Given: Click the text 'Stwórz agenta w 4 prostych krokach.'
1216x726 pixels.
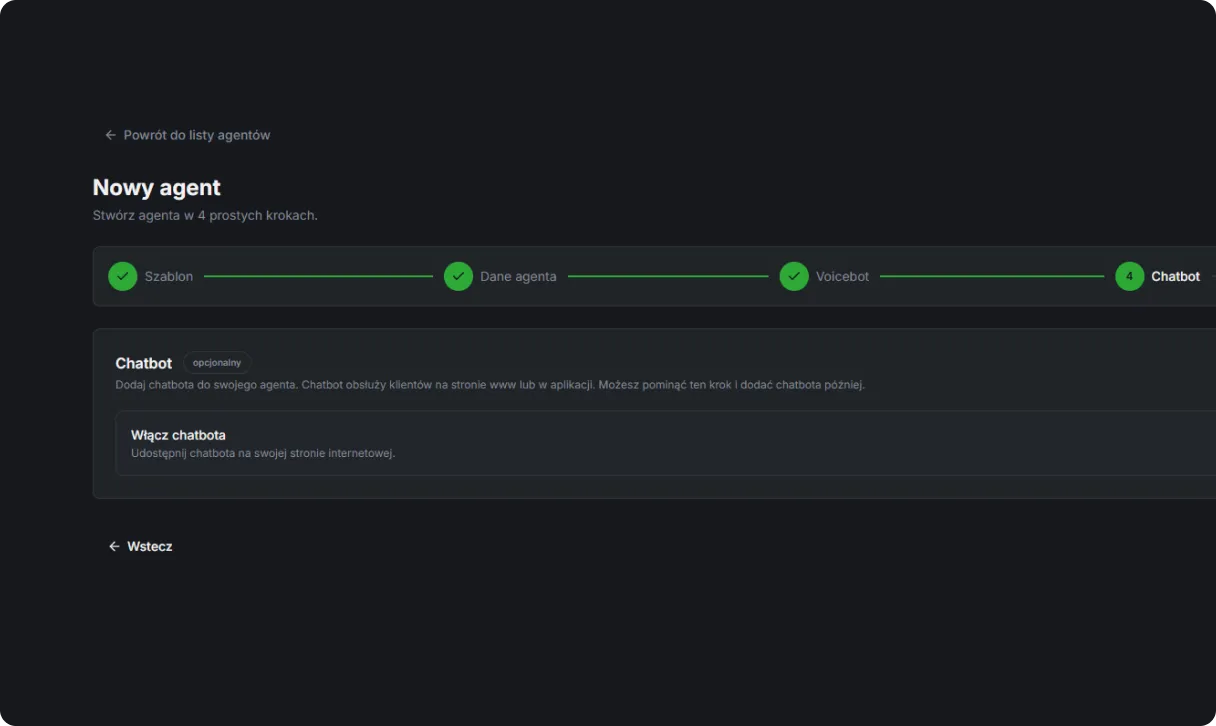Looking at the screenshot, I should (x=205, y=215).
